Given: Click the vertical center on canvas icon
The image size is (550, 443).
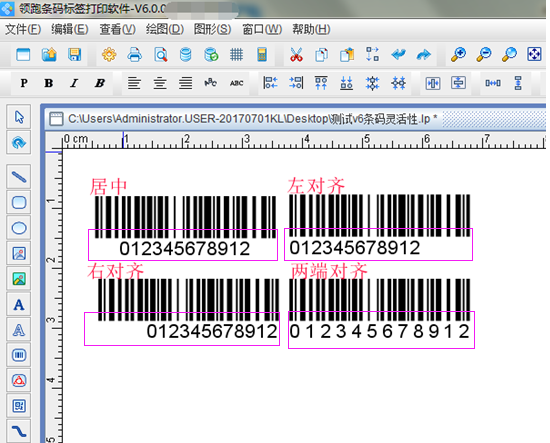Looking at the screenshot, I should pyautogui.click(x=458, y=83).
